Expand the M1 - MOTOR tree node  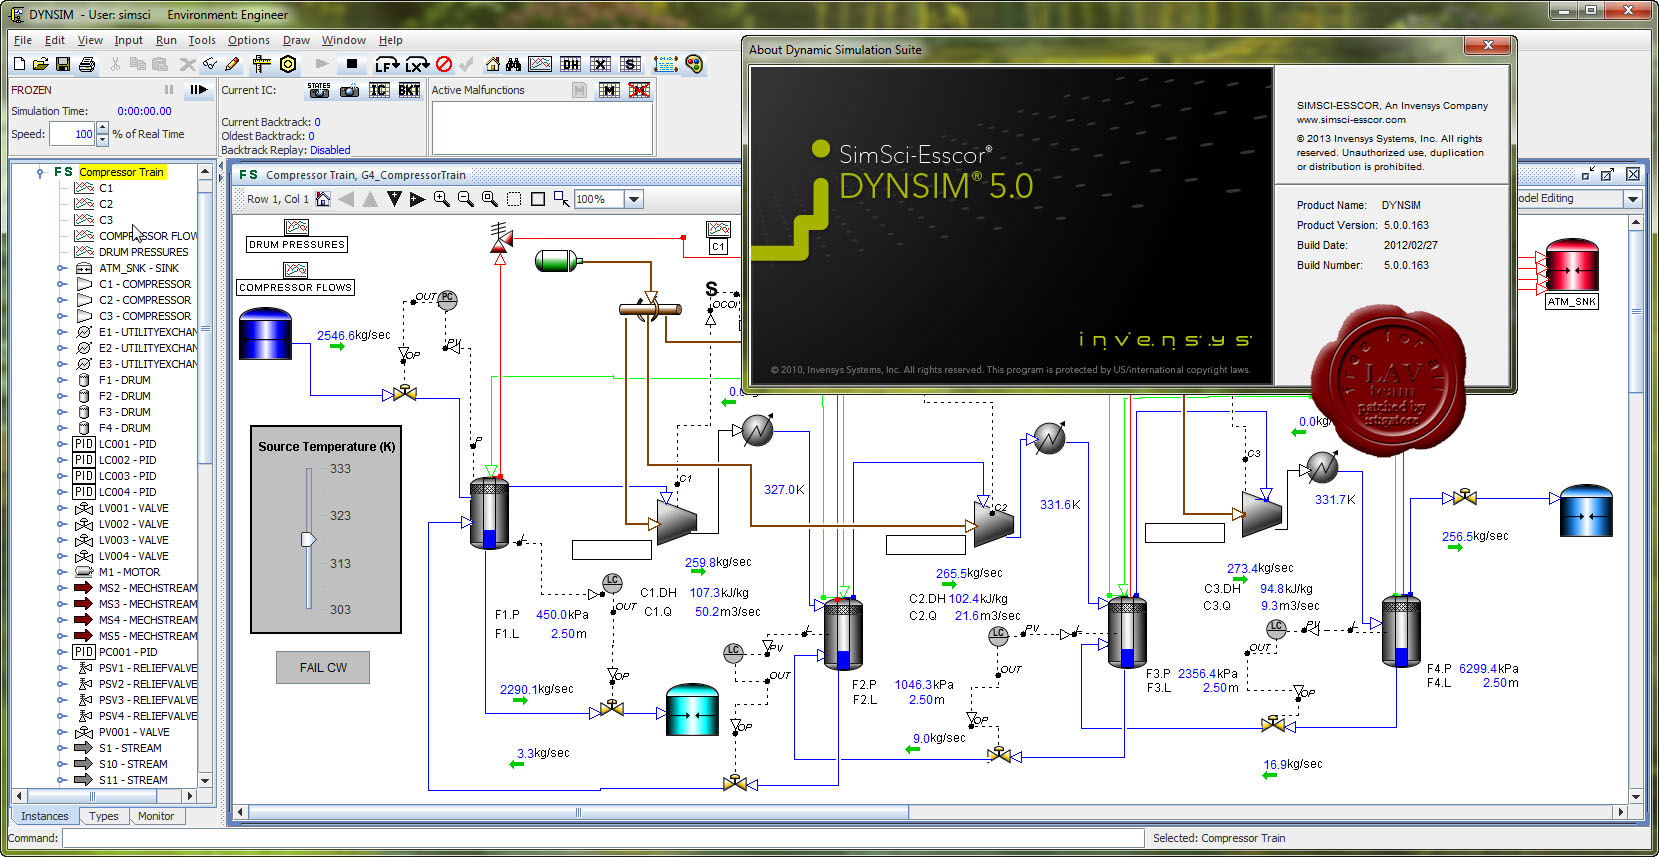coord(61,572)
